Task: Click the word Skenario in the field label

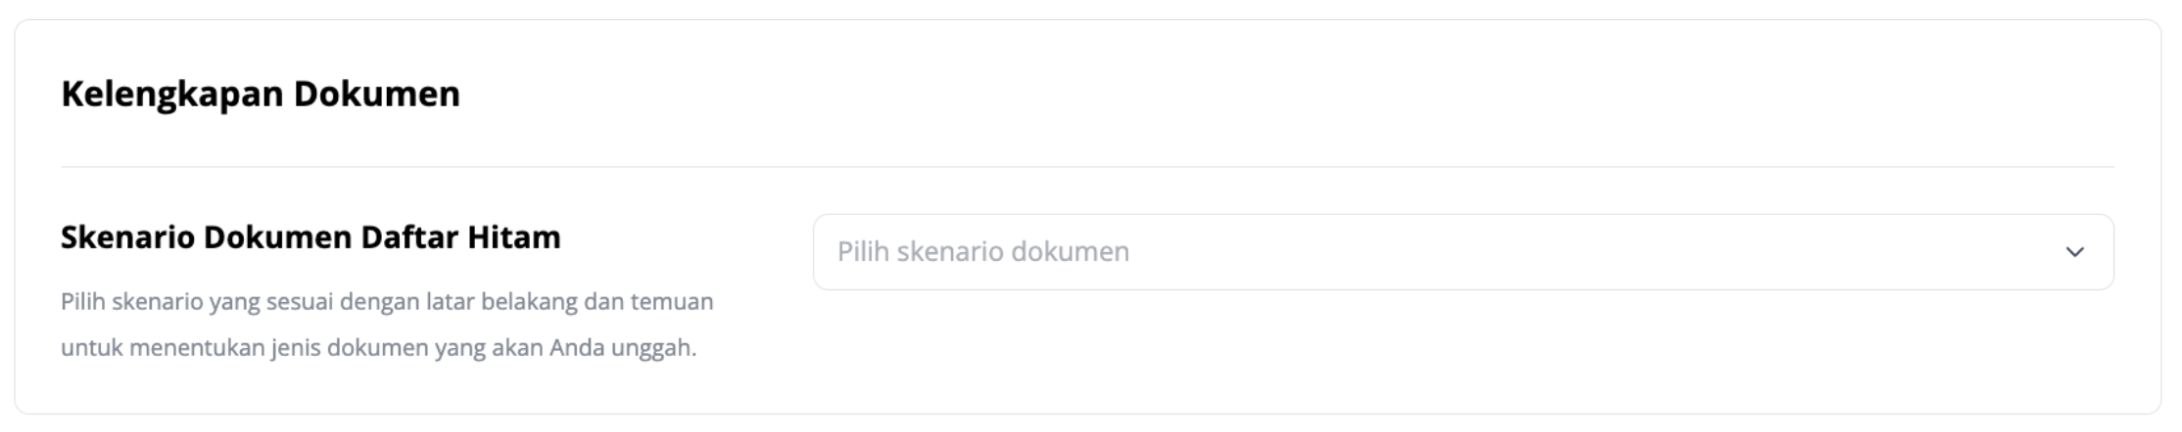Action: pyautogui.click(x=127, y=237)
